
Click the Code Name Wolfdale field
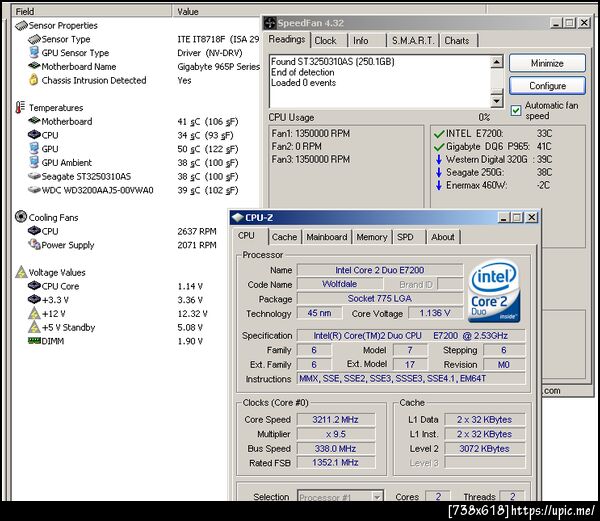click(x=340, y=284)
